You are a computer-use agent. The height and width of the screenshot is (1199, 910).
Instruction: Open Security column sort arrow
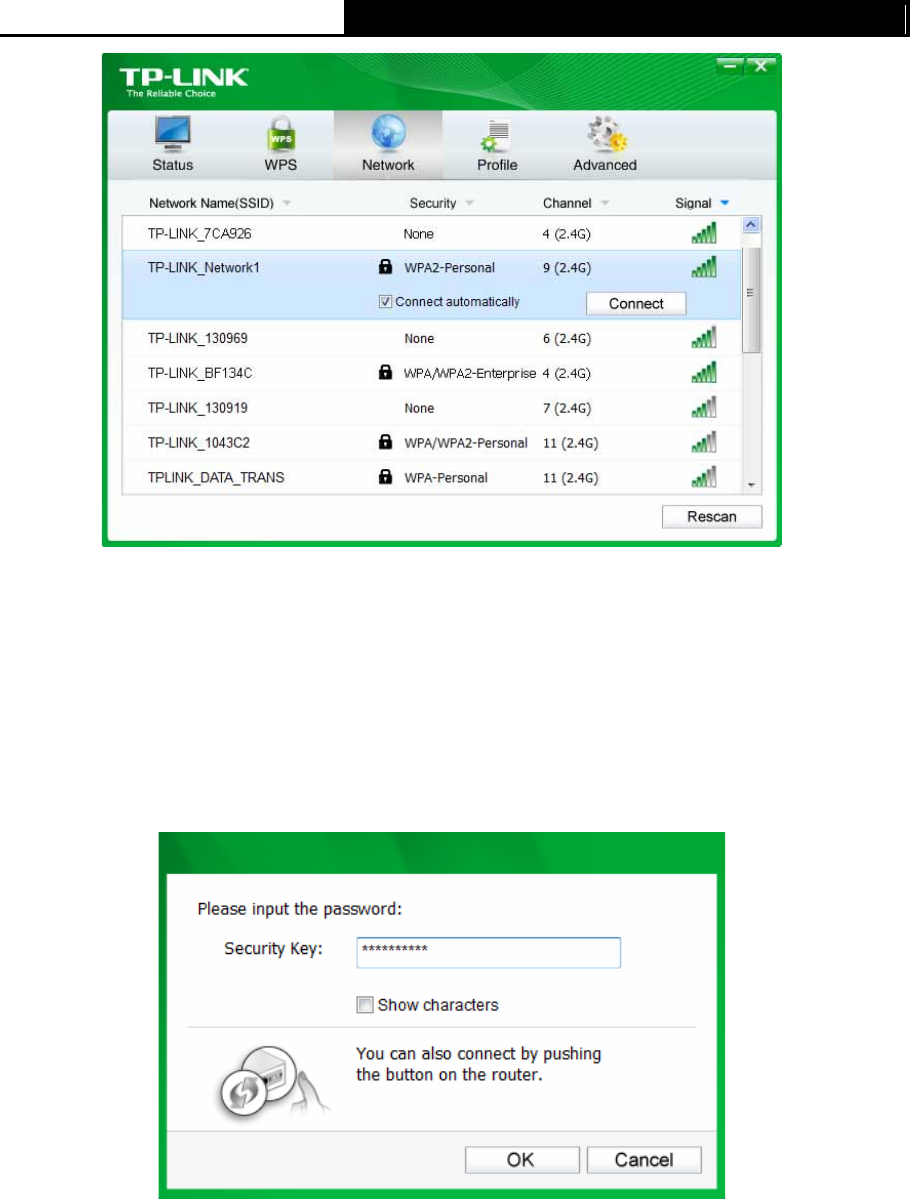tap(470, 203)
